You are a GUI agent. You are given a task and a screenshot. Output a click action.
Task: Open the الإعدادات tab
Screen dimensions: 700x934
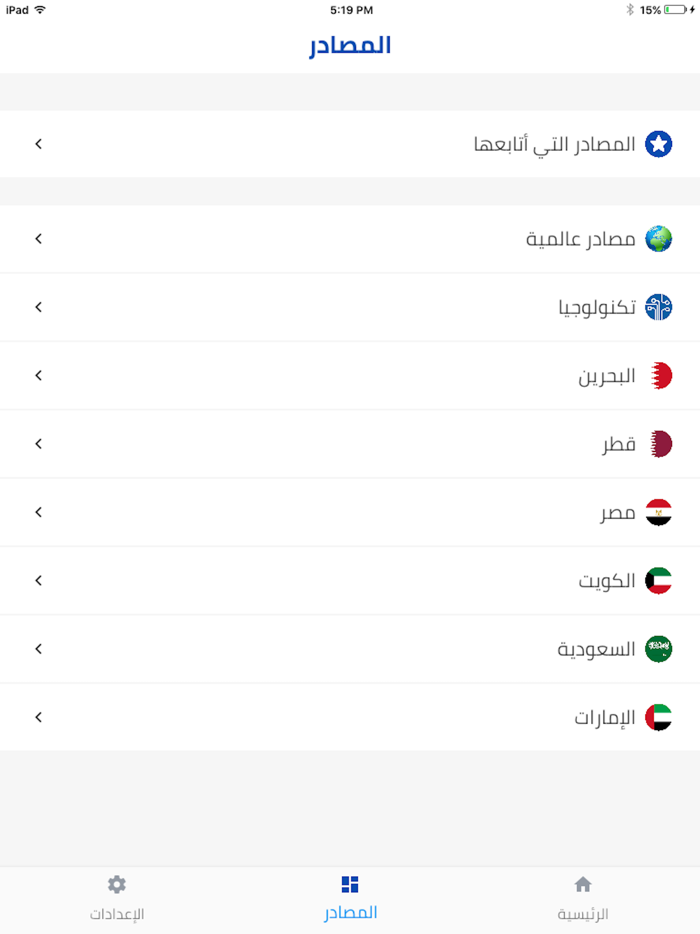point(117,899)
